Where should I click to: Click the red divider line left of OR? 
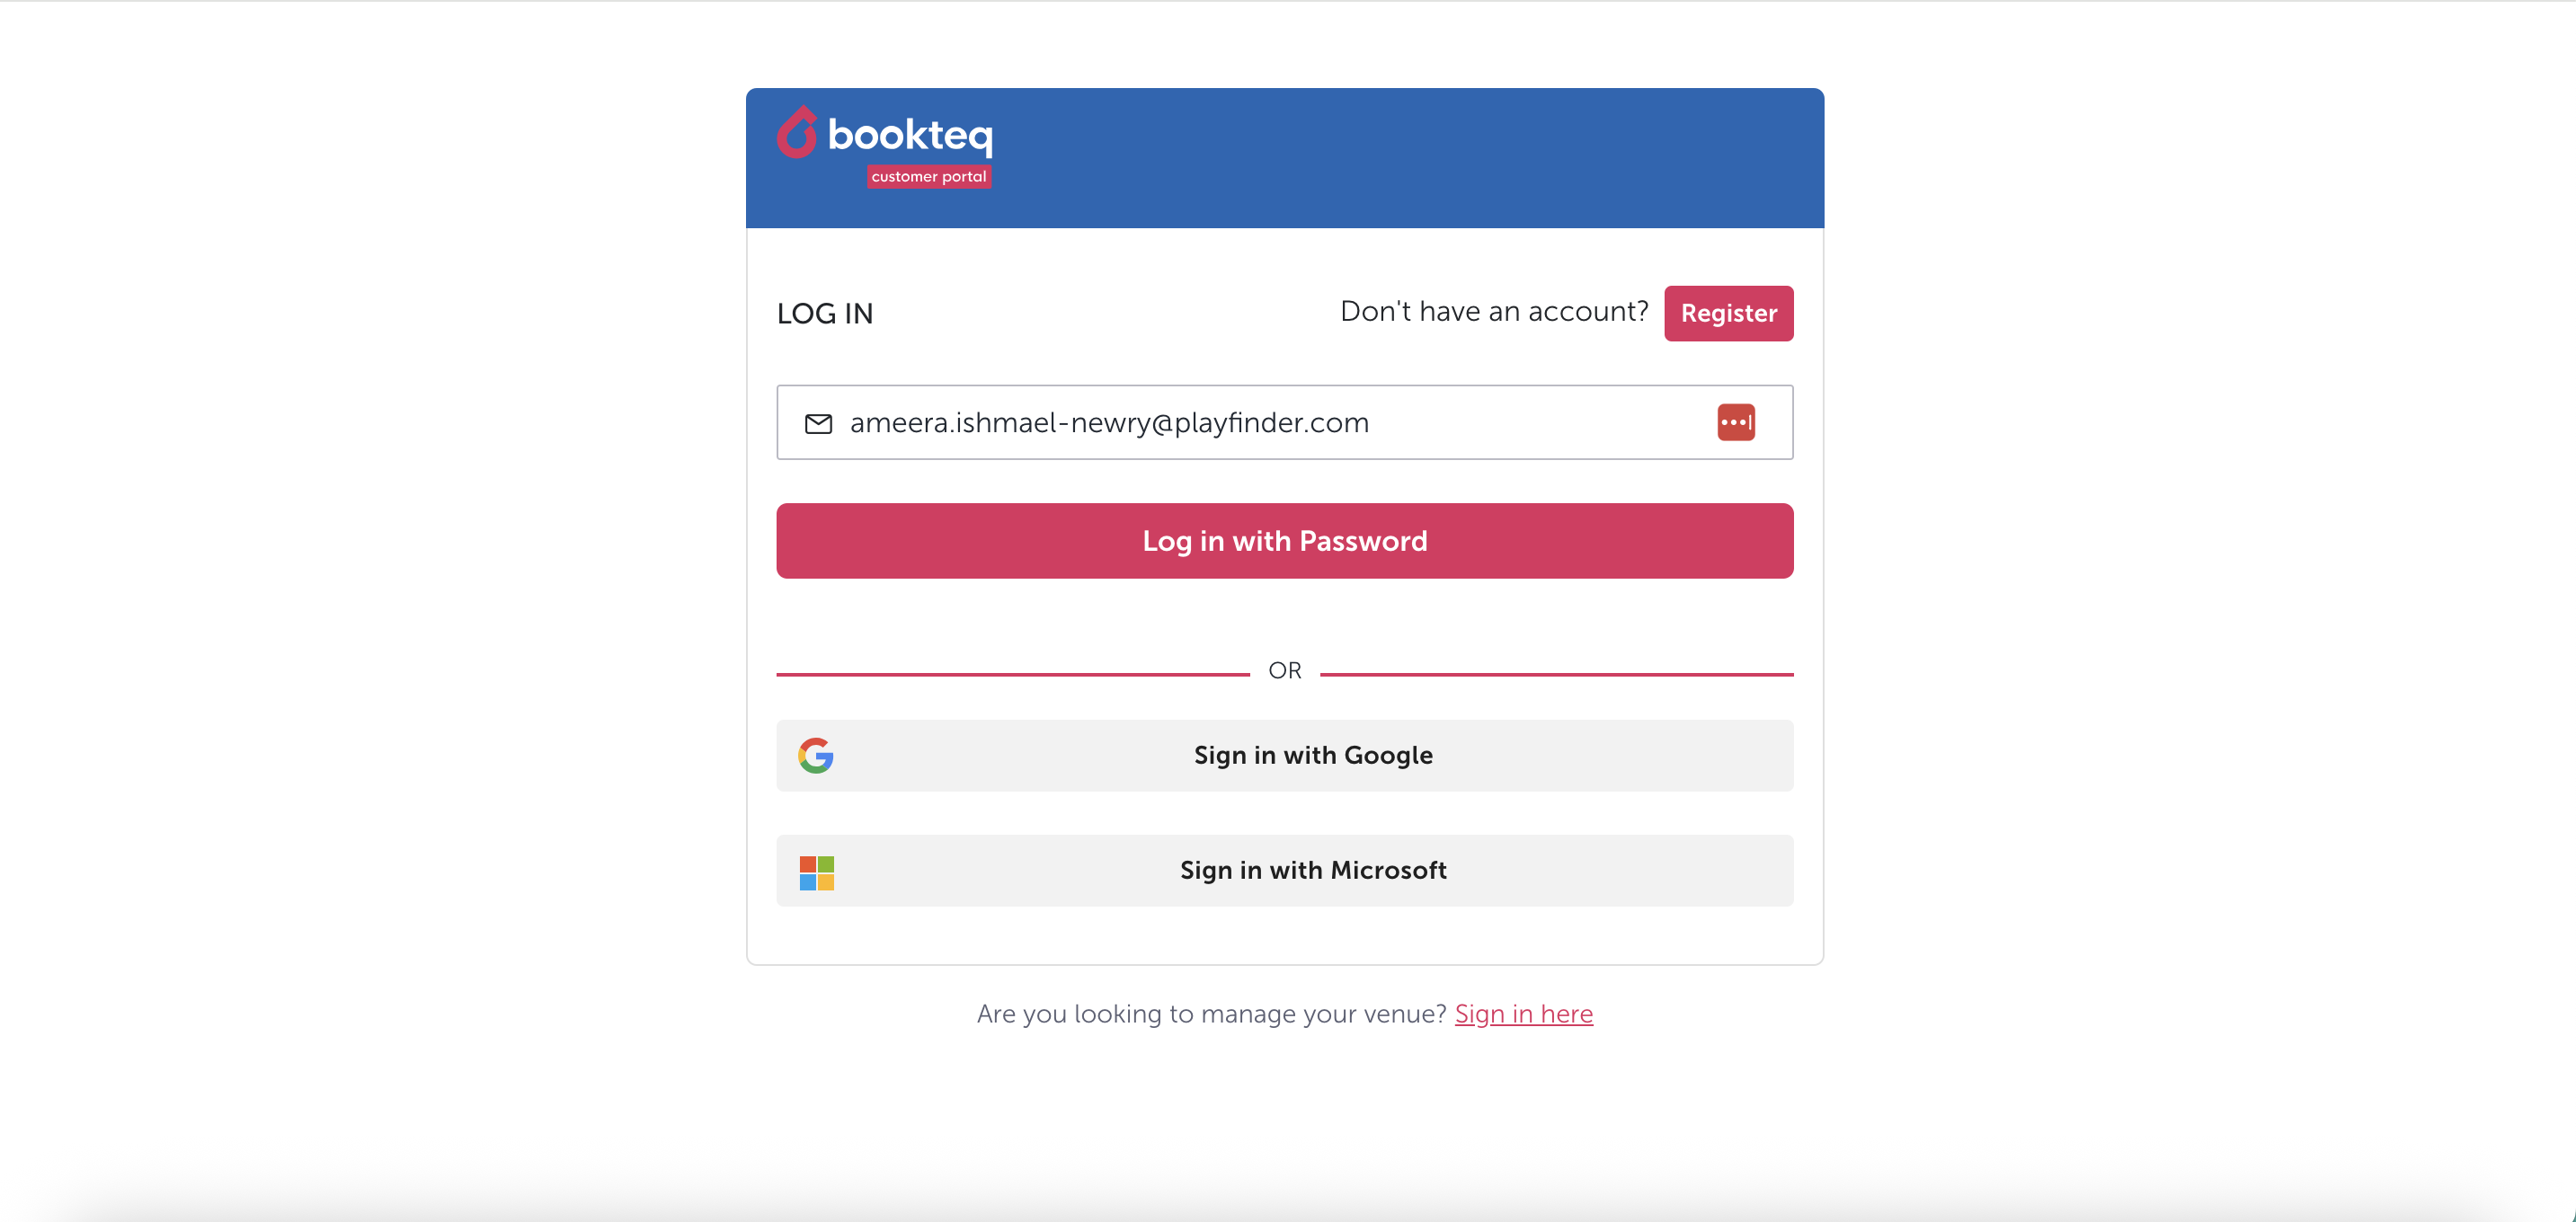tap(1012, 675)
